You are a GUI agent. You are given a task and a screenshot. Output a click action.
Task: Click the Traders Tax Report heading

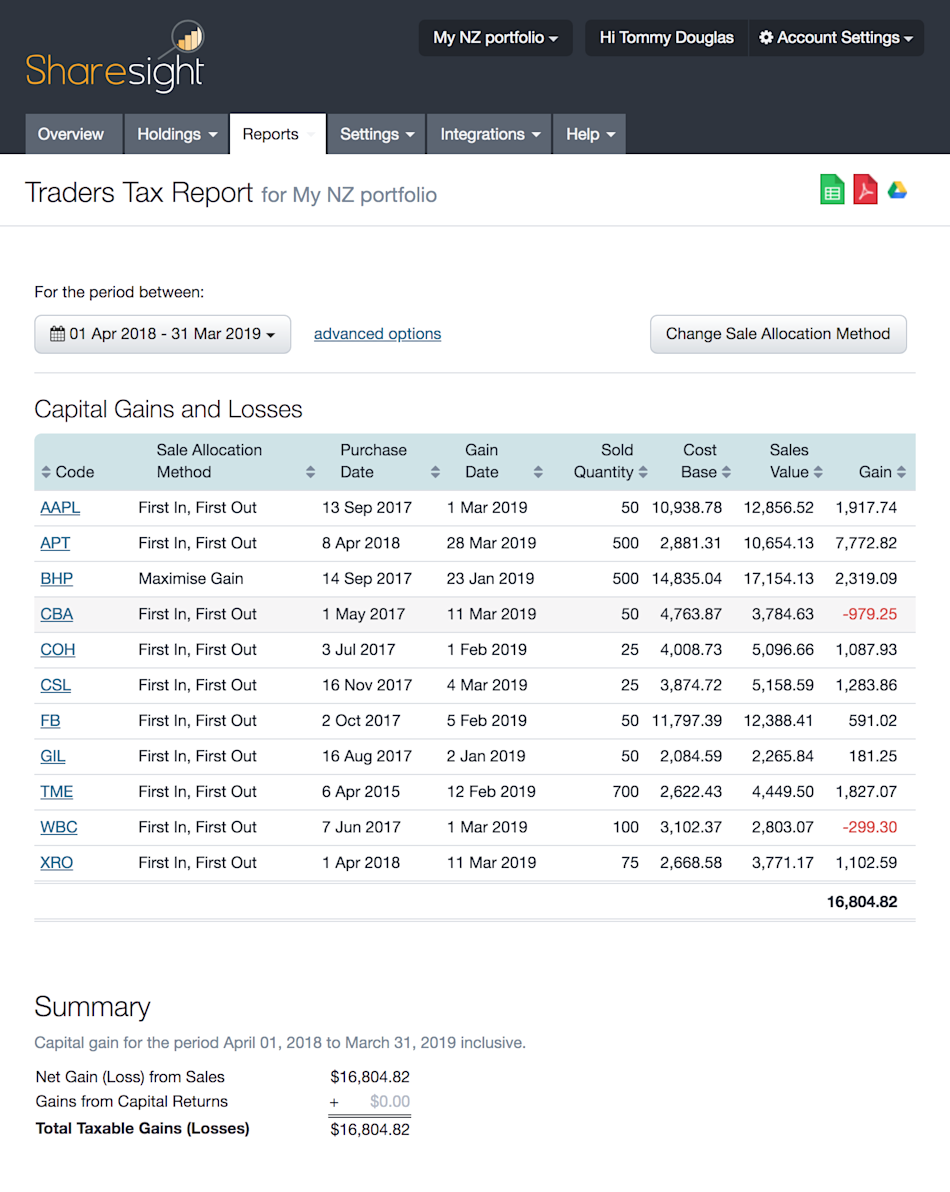(x=139, y=192)
